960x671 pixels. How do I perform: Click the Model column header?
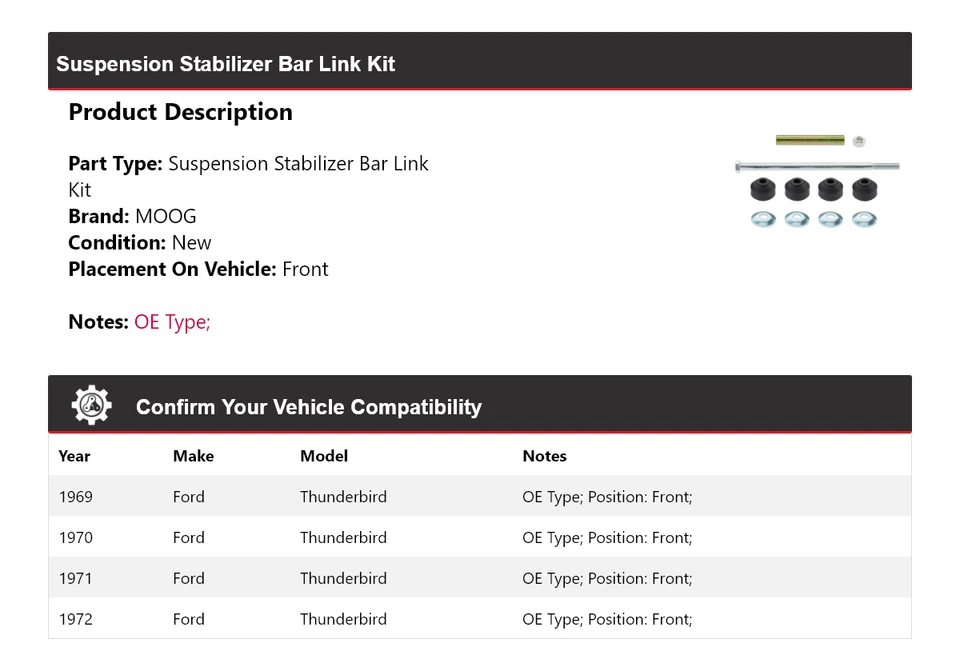coord(324,456)
